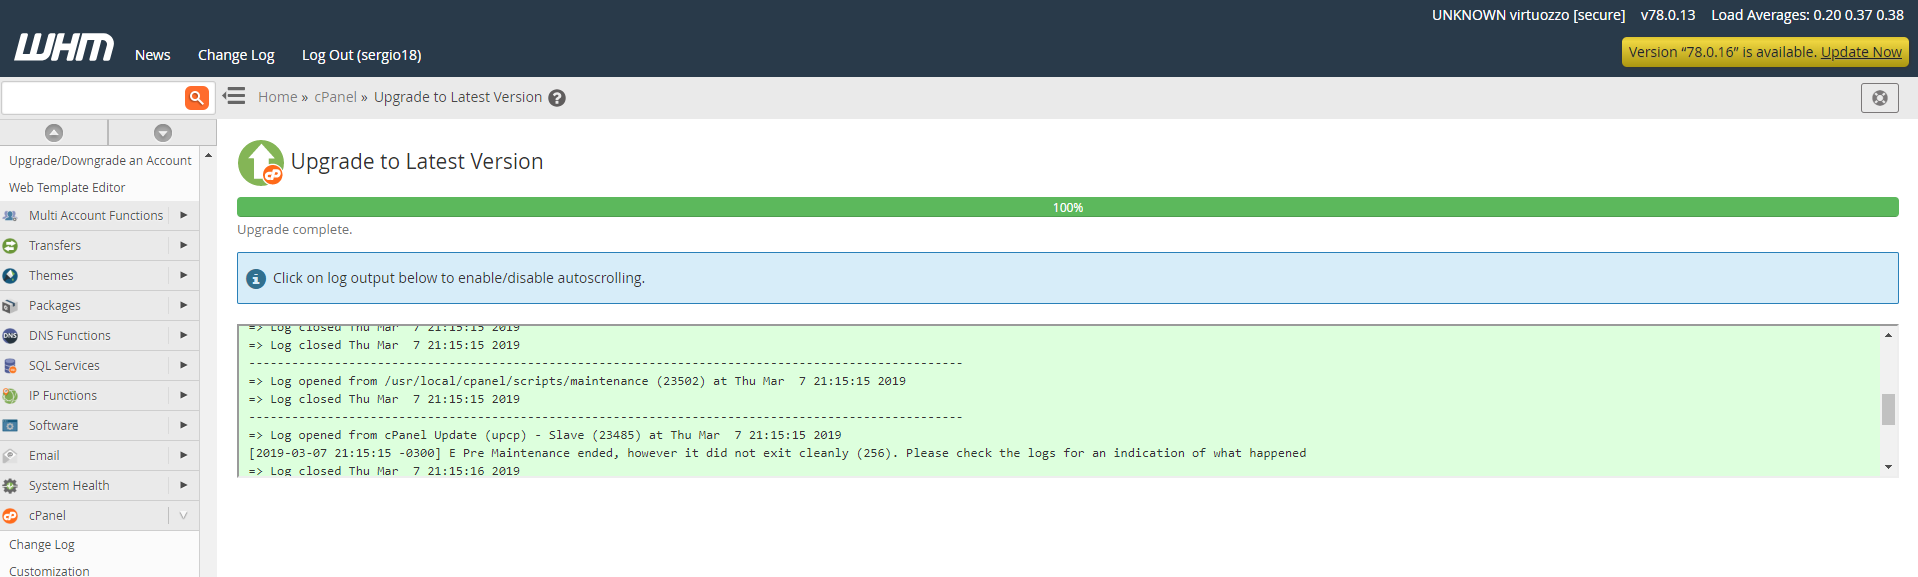Toggle the sidebar collapse hamburger icon
1918x577 pixels.
coord(234,96)
